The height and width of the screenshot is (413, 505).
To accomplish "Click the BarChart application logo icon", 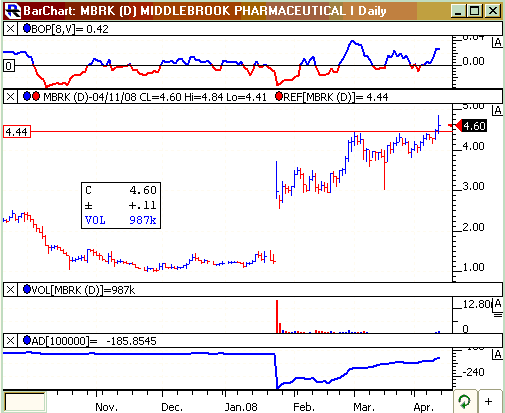I will 14,10.
